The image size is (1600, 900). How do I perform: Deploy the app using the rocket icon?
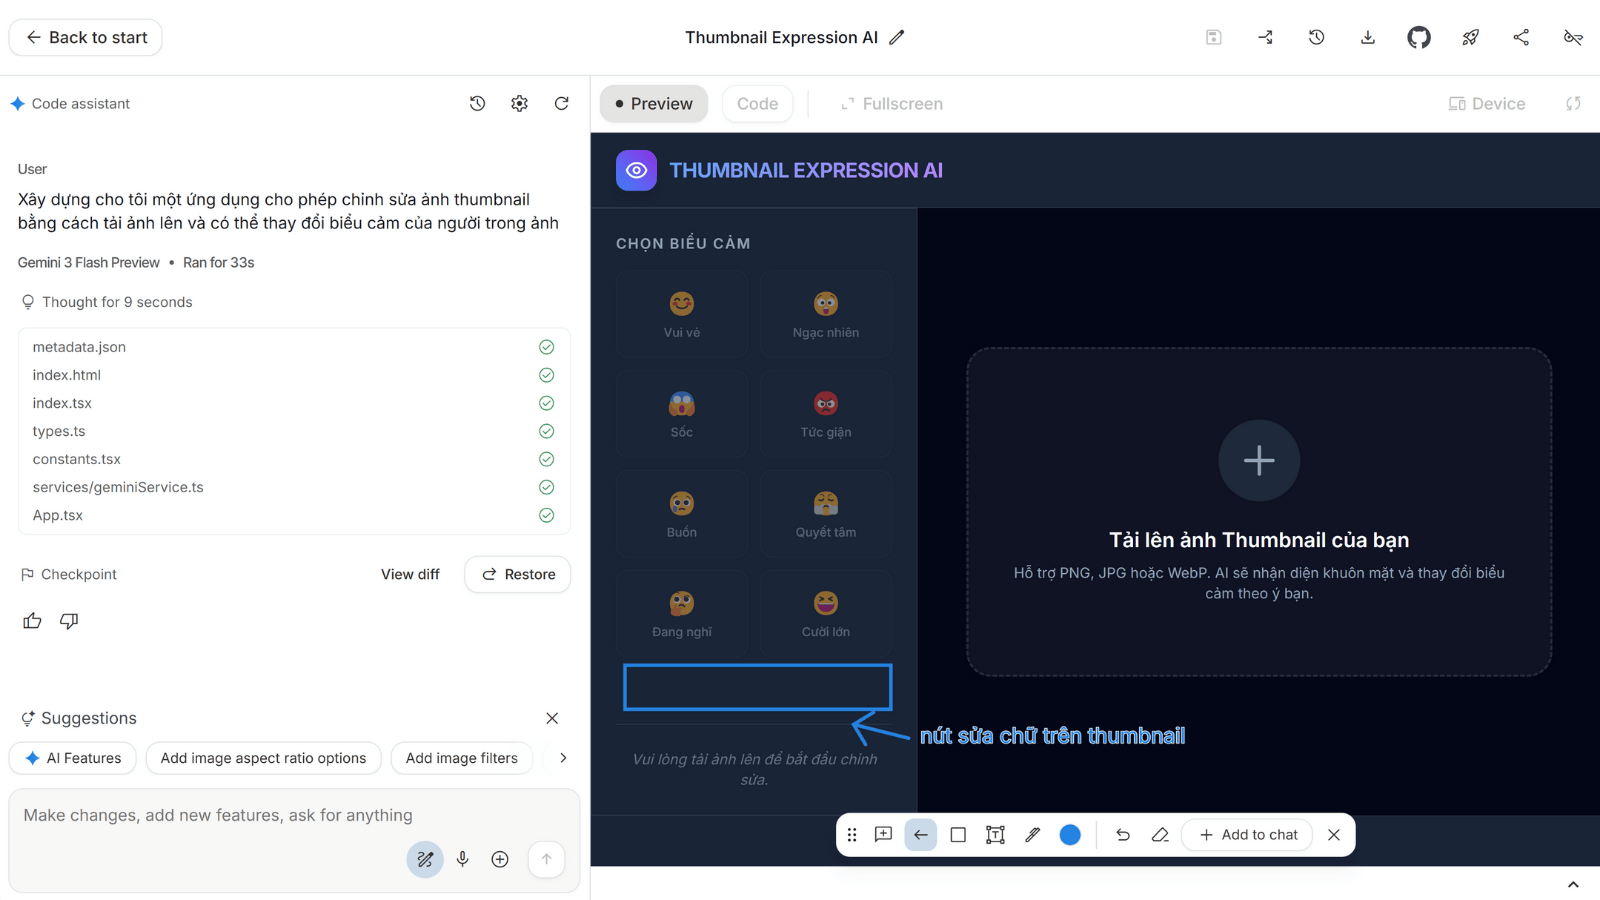pyautogui.click(x=1470, y=37)
